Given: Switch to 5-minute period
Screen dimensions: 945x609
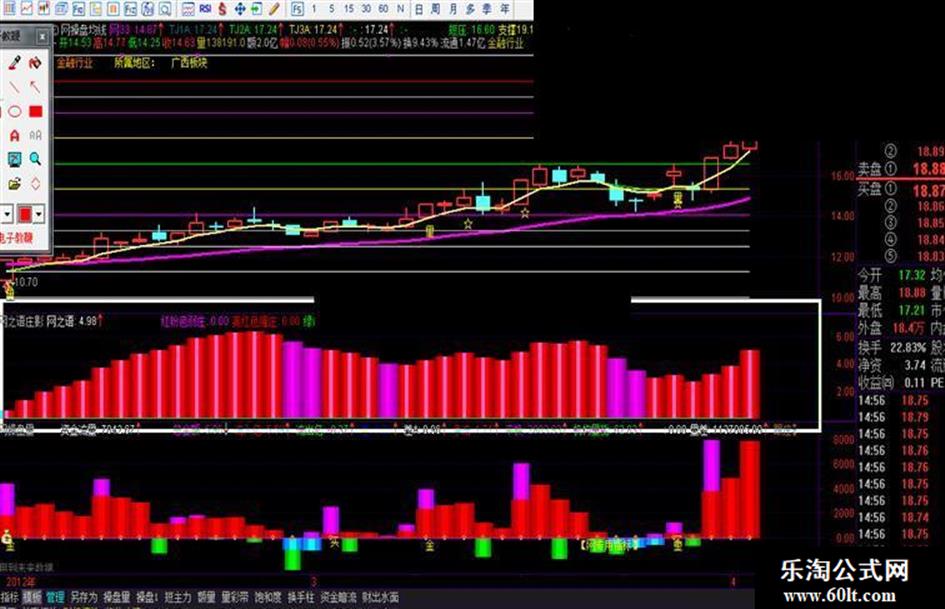Looking at the screenshot, I should click(x=331, y=8).
